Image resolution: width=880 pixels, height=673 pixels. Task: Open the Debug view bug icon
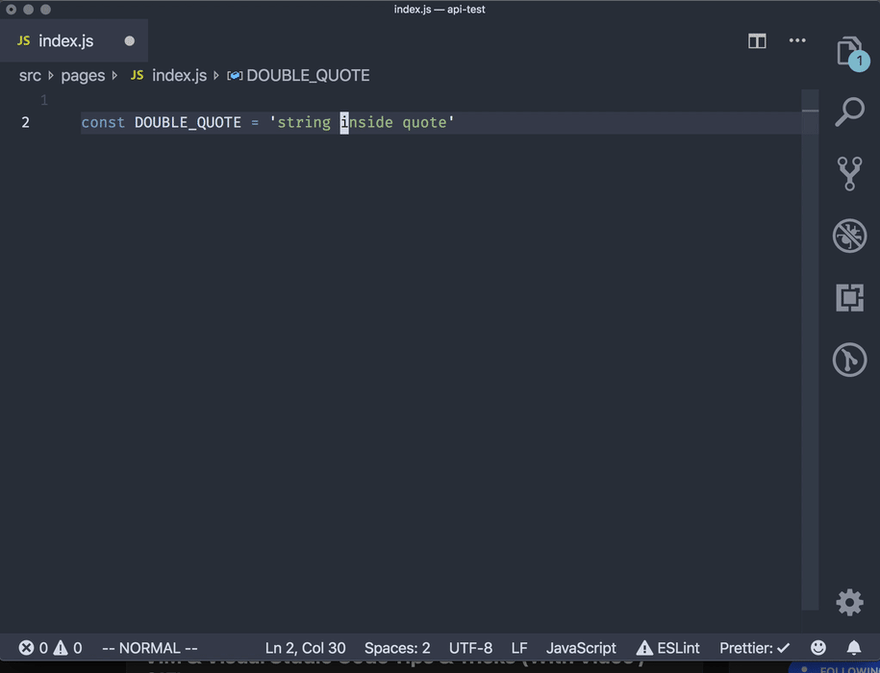[850, 236]
